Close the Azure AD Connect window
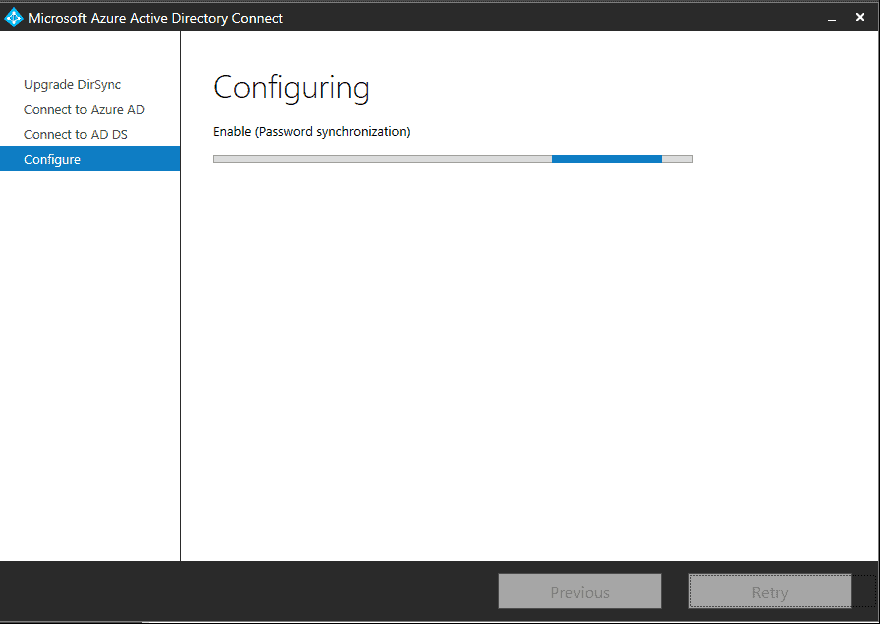 coord(860,17)
